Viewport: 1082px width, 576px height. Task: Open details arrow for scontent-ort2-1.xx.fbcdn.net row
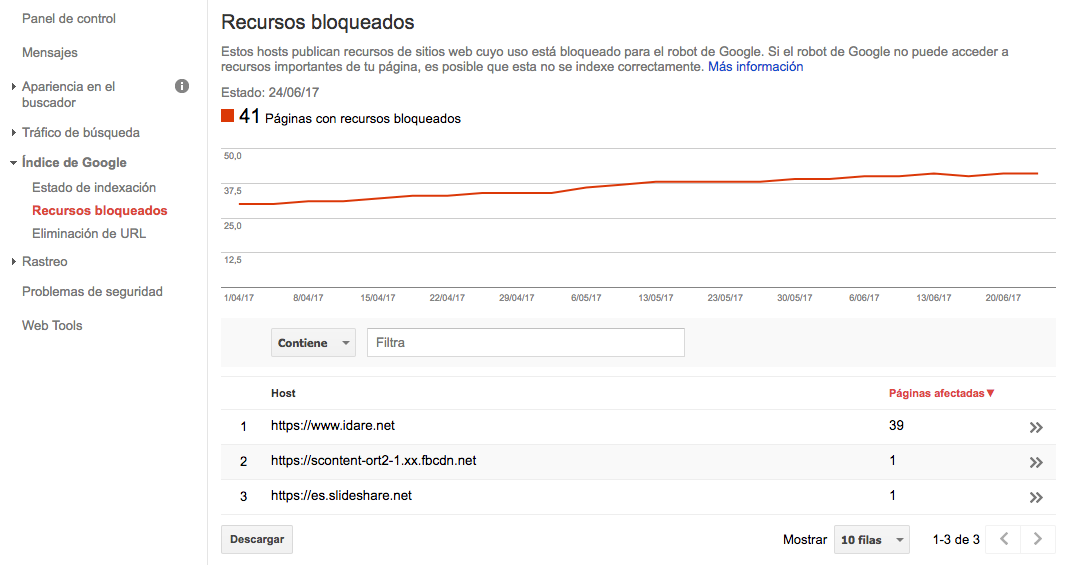coord(1034,461)
